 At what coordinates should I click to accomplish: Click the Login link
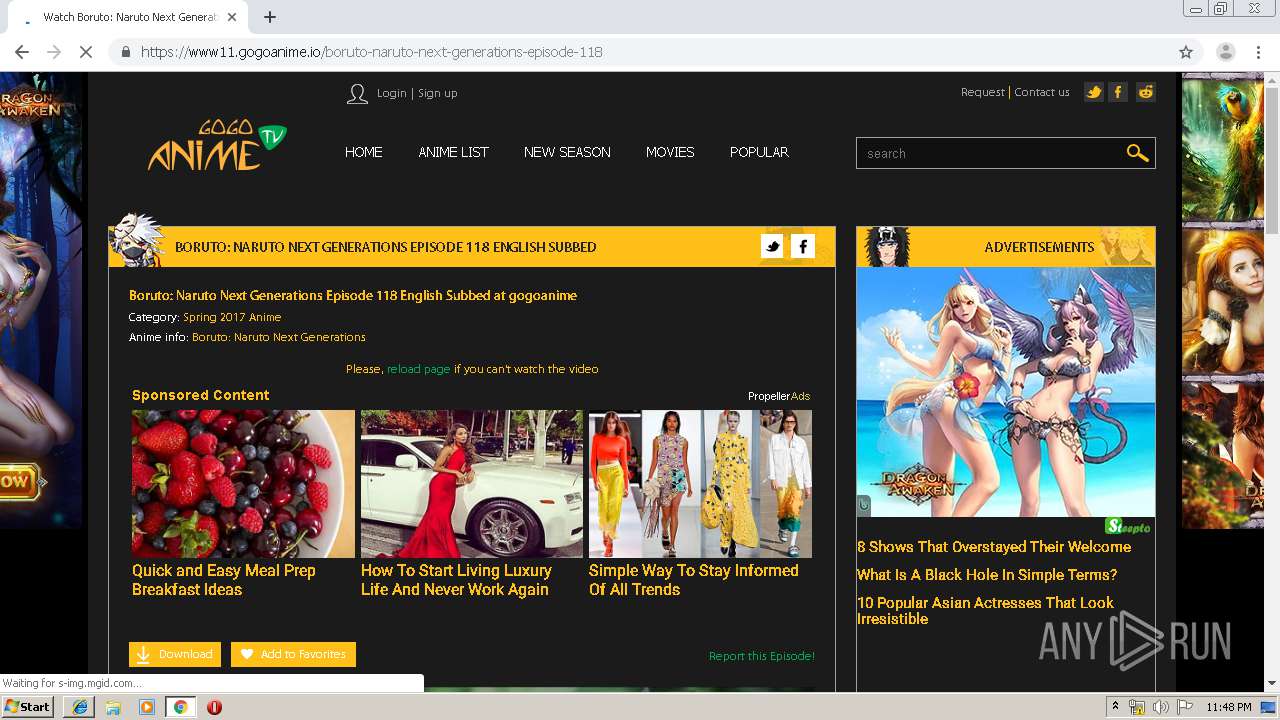tap(391, 93)
